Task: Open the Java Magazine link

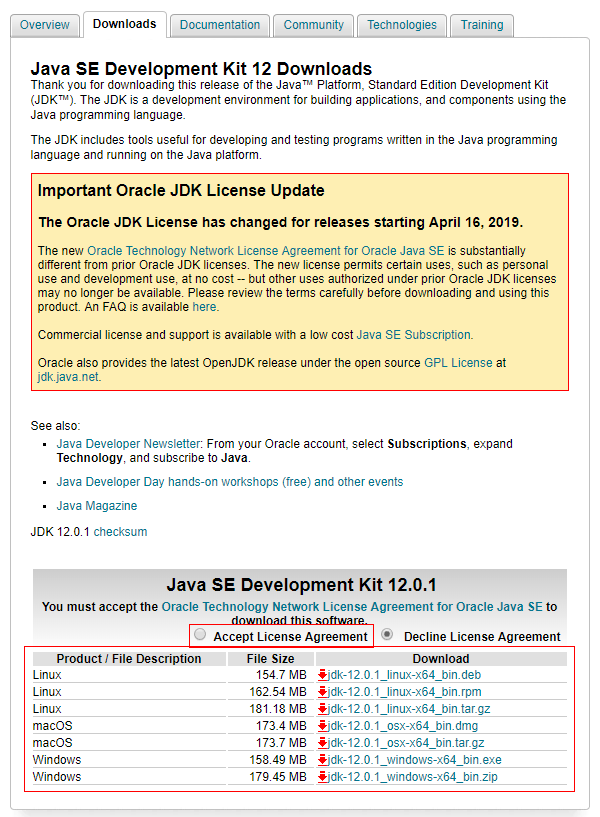Action: tap(97, 506)
